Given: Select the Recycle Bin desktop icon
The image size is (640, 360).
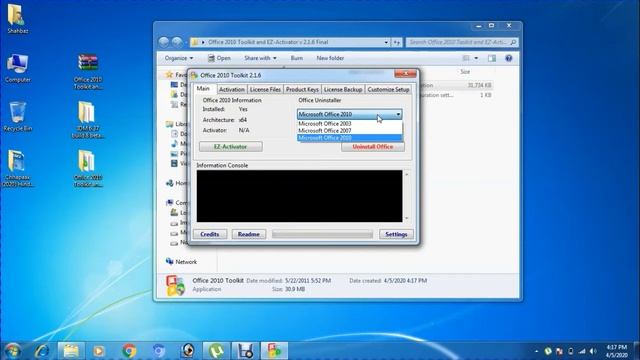Looking at the screenshot, I should coord(17,117).
